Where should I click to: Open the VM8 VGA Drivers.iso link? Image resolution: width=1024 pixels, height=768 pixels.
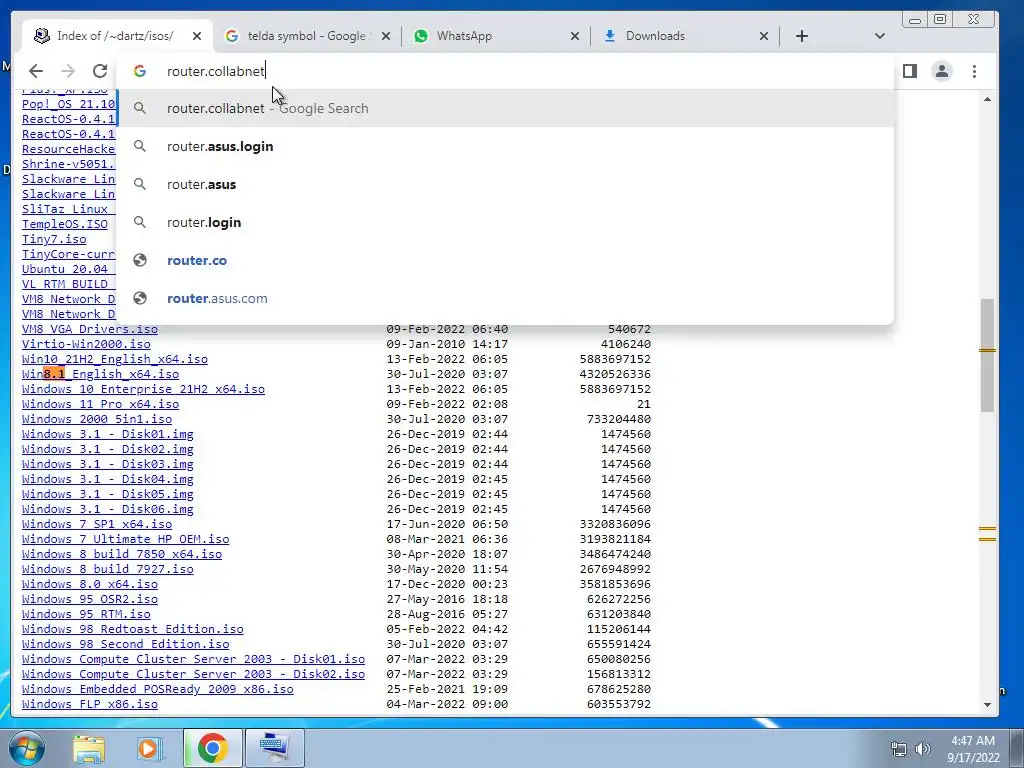pos(89,329)
